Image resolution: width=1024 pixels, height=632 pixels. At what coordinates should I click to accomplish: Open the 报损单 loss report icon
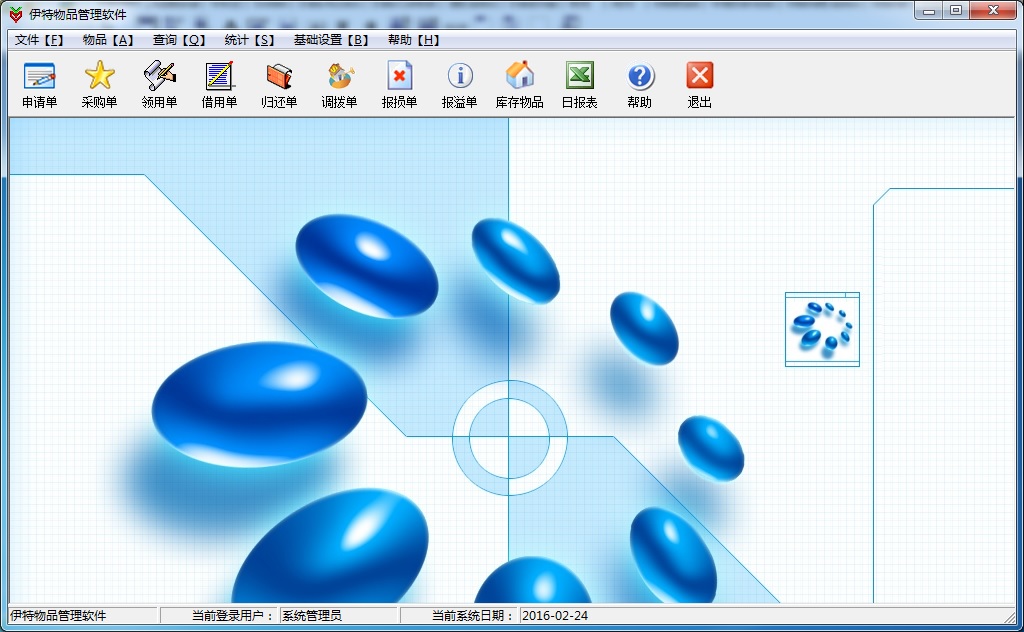400,85
